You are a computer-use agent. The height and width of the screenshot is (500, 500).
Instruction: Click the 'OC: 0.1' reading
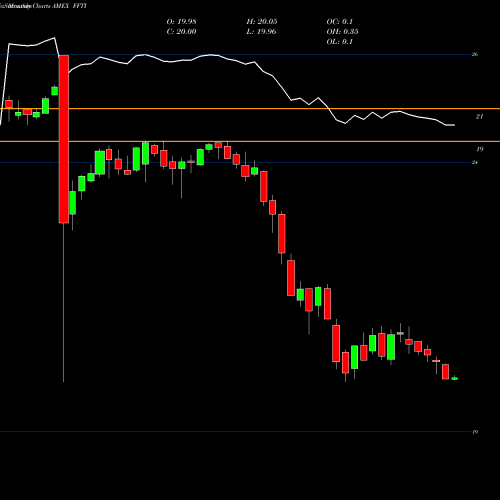coord(339,22)
